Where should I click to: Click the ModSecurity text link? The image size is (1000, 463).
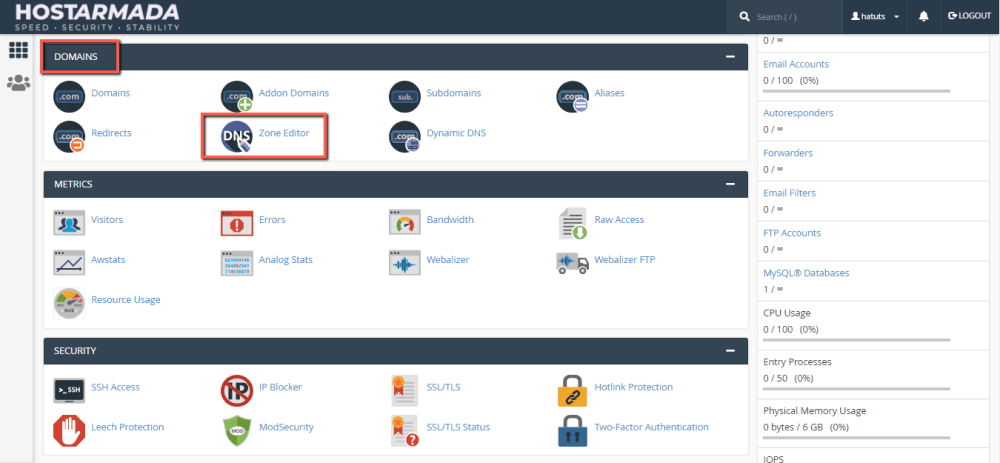[286, 427]
